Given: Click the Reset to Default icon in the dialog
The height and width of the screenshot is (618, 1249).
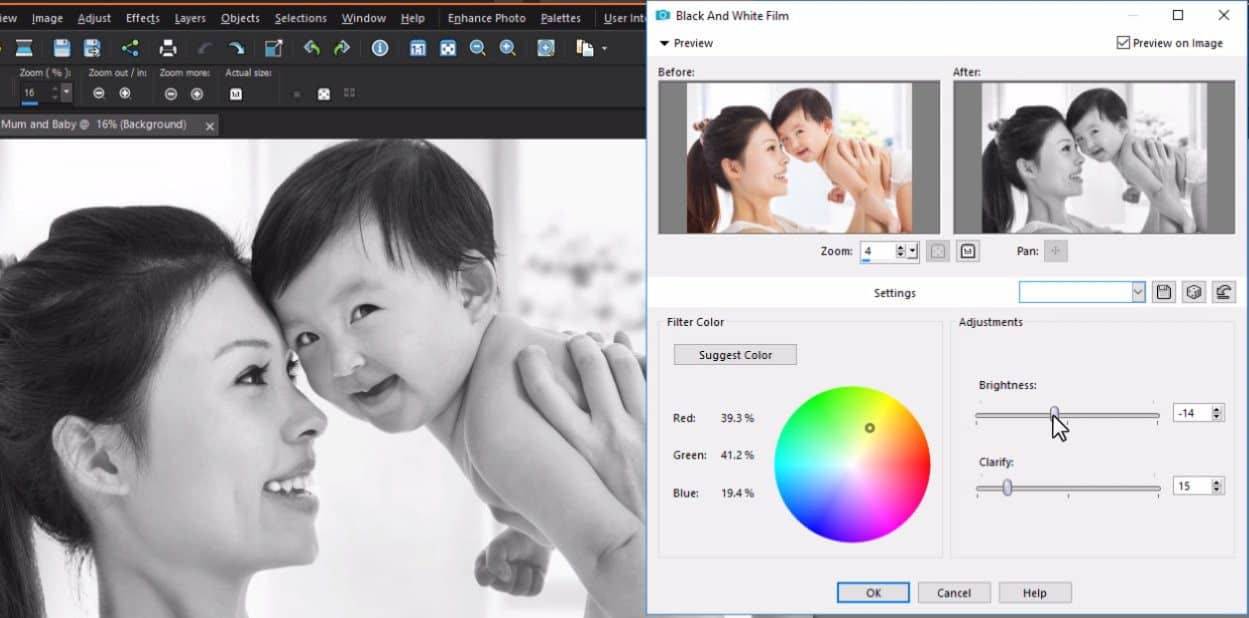Looking at the screenshot, I should [1224, 292].
